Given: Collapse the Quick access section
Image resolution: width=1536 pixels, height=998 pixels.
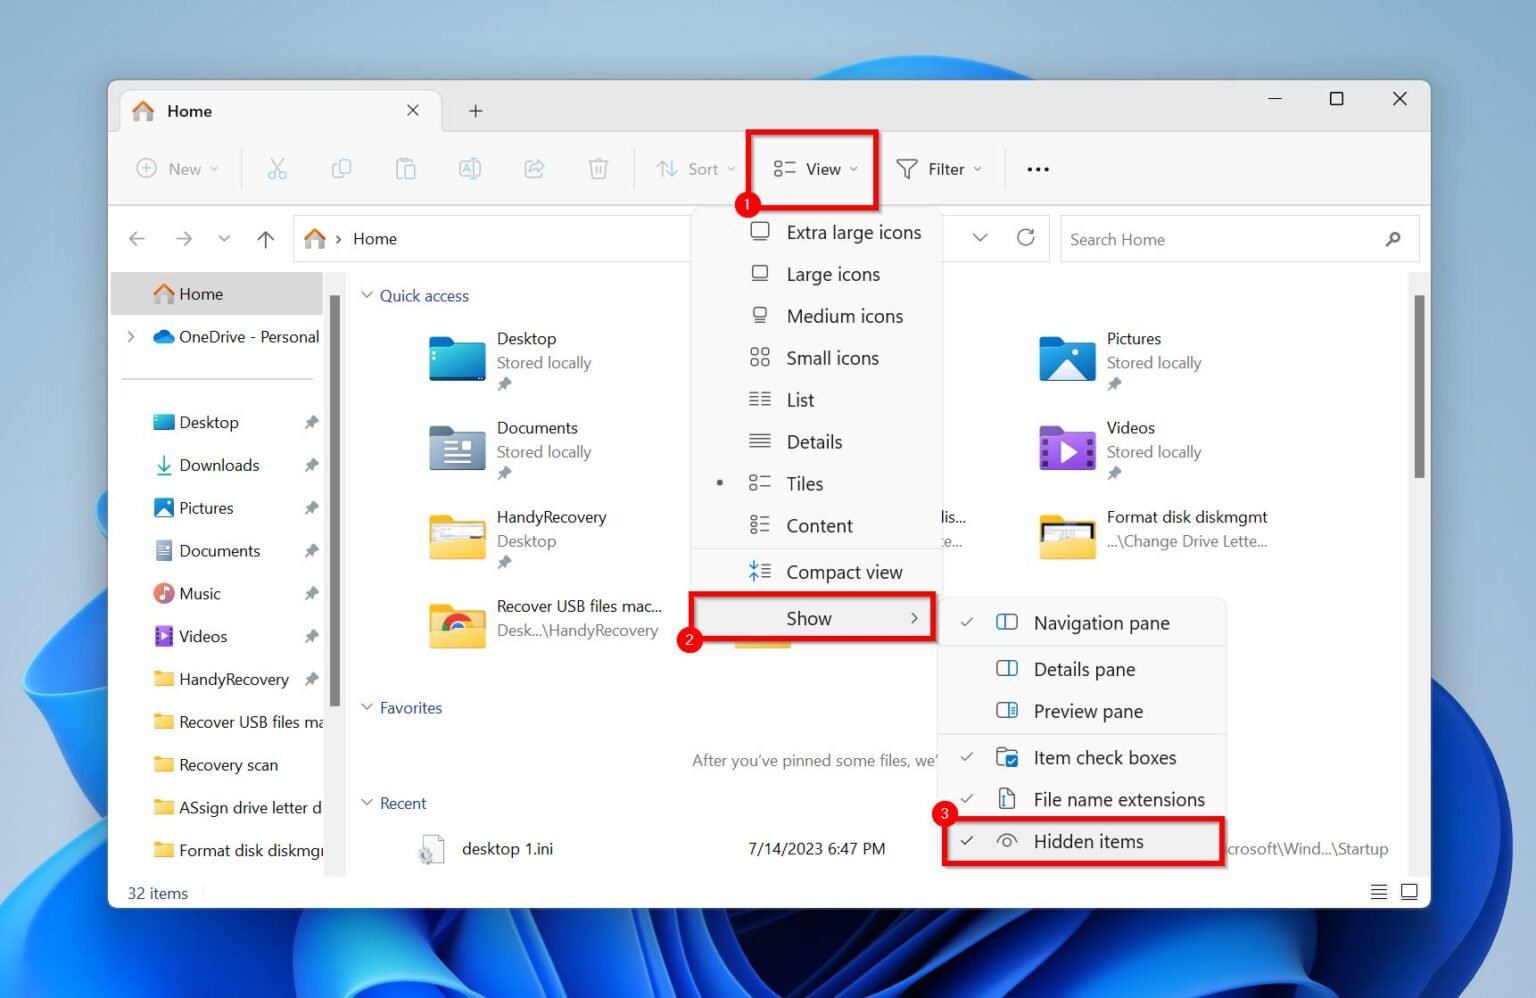Looking at the screenshot, I should [367, 295].
